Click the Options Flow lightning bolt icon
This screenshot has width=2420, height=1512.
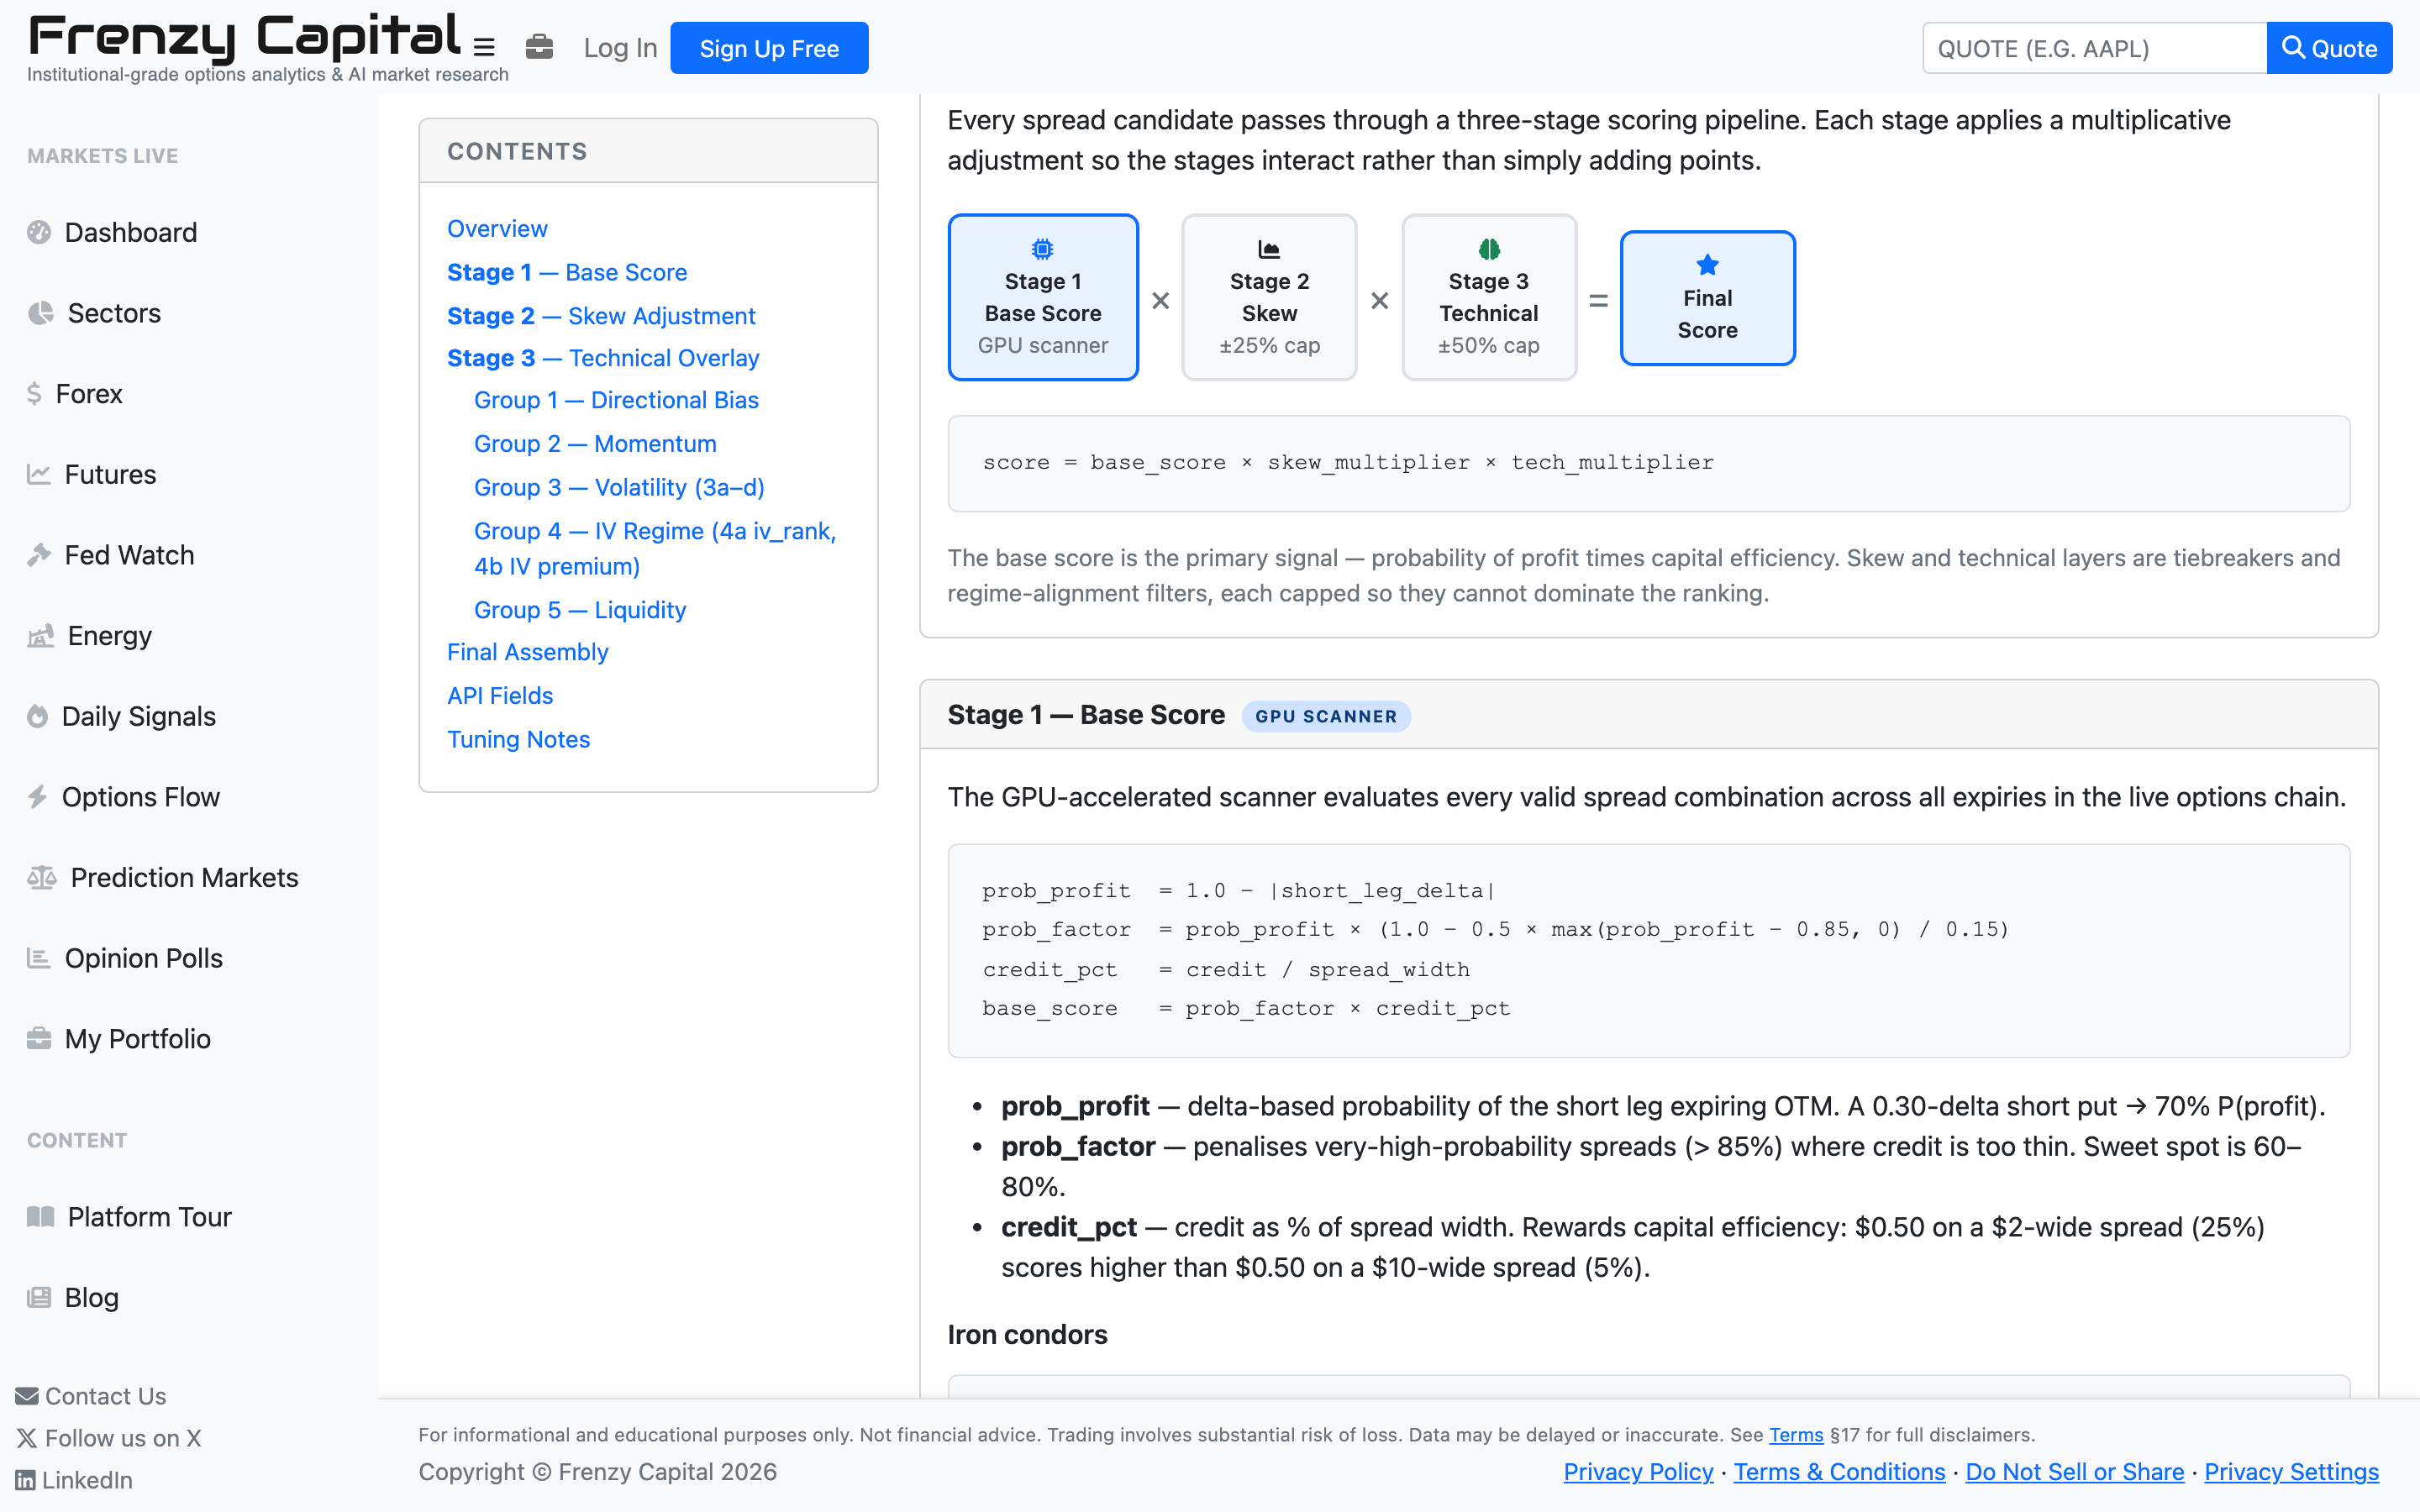click(x=37, y=797)
